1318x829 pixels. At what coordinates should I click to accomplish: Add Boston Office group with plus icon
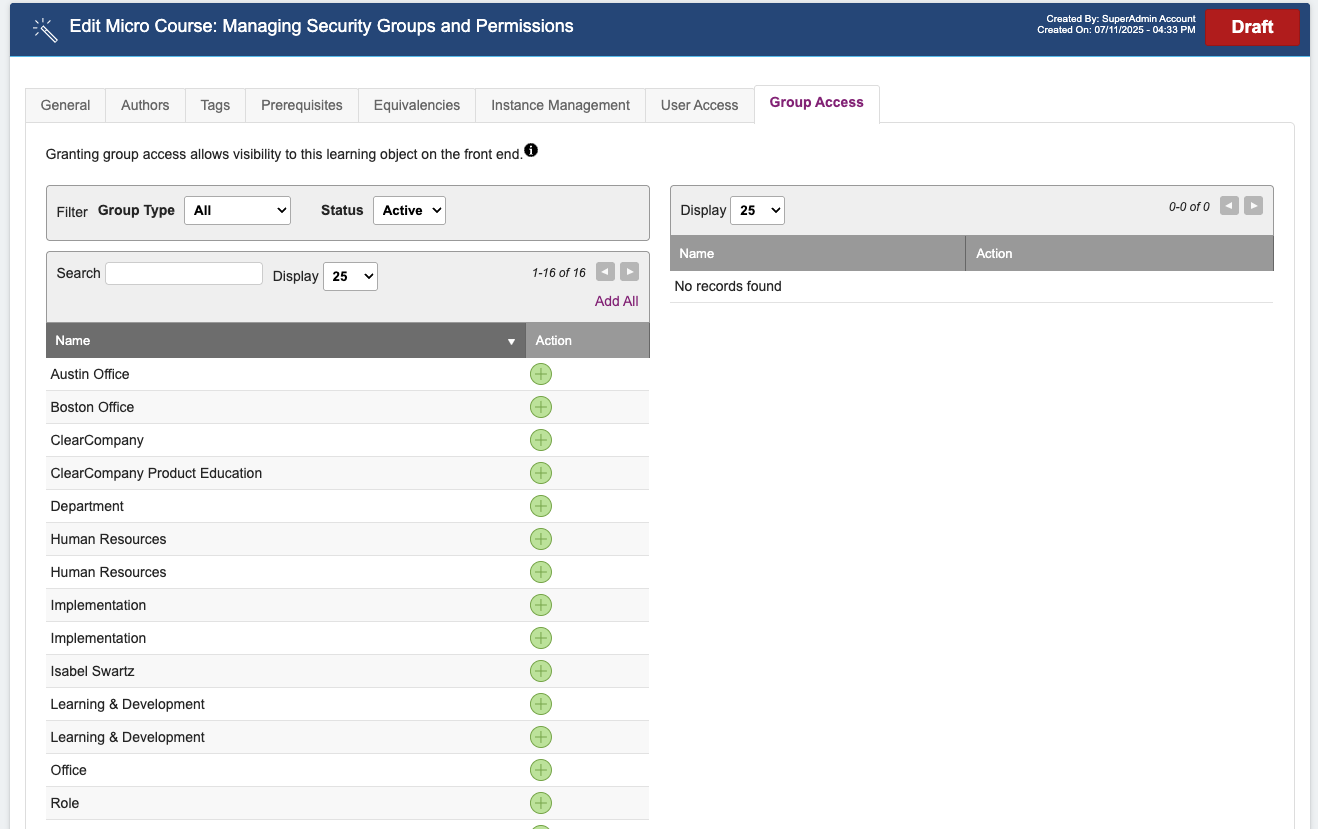click(541, 407)
